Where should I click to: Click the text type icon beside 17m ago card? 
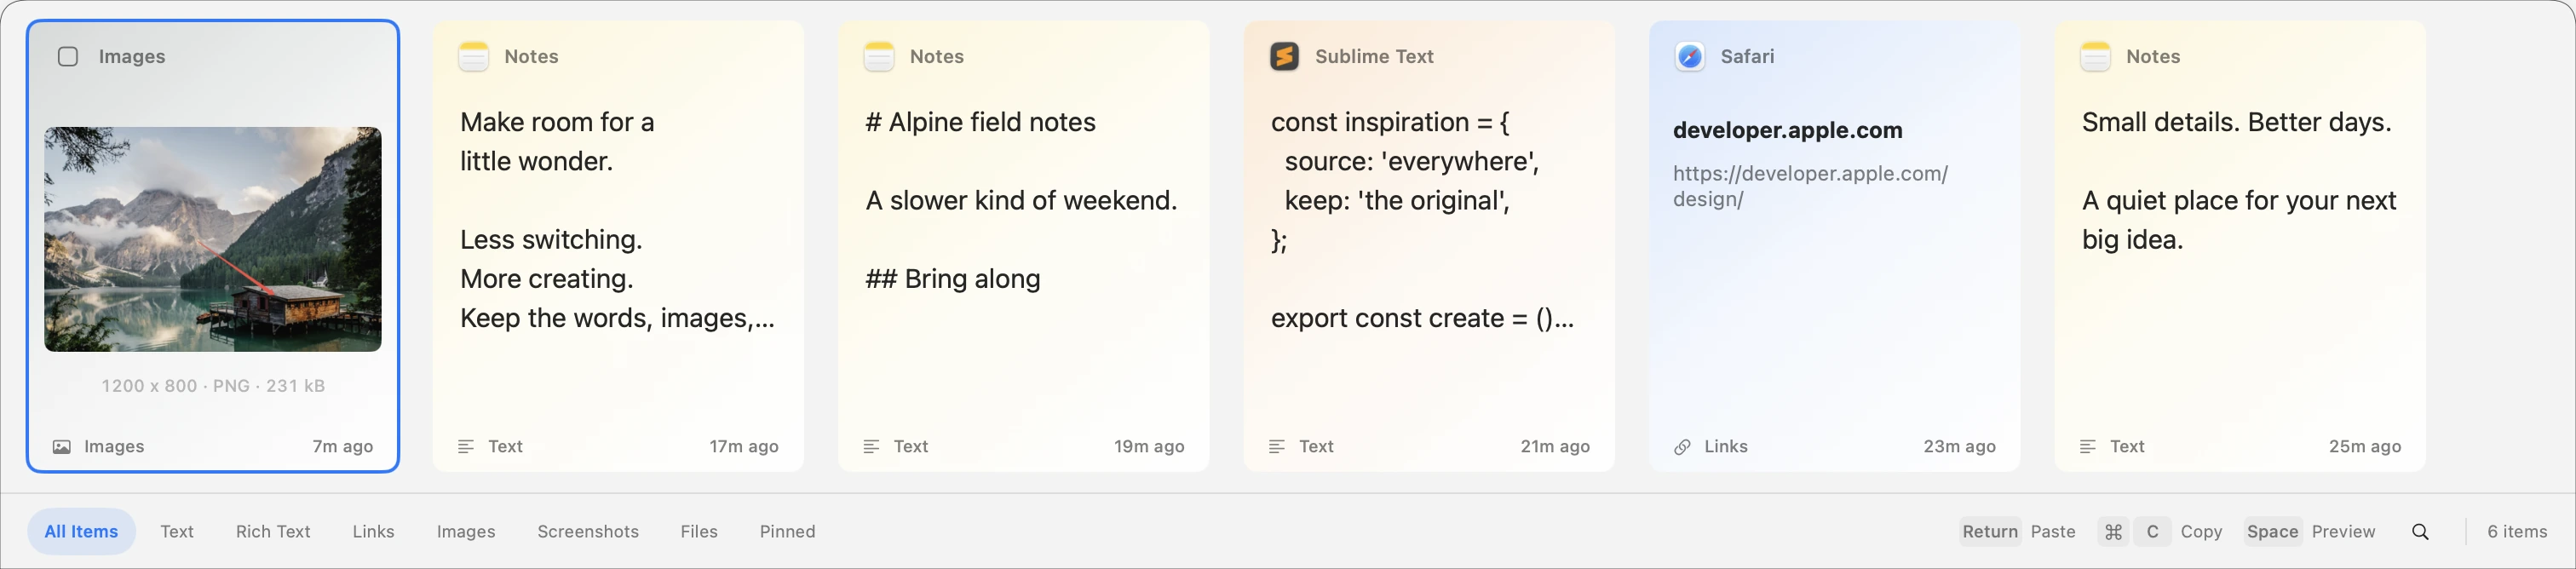tap(466, 447)
